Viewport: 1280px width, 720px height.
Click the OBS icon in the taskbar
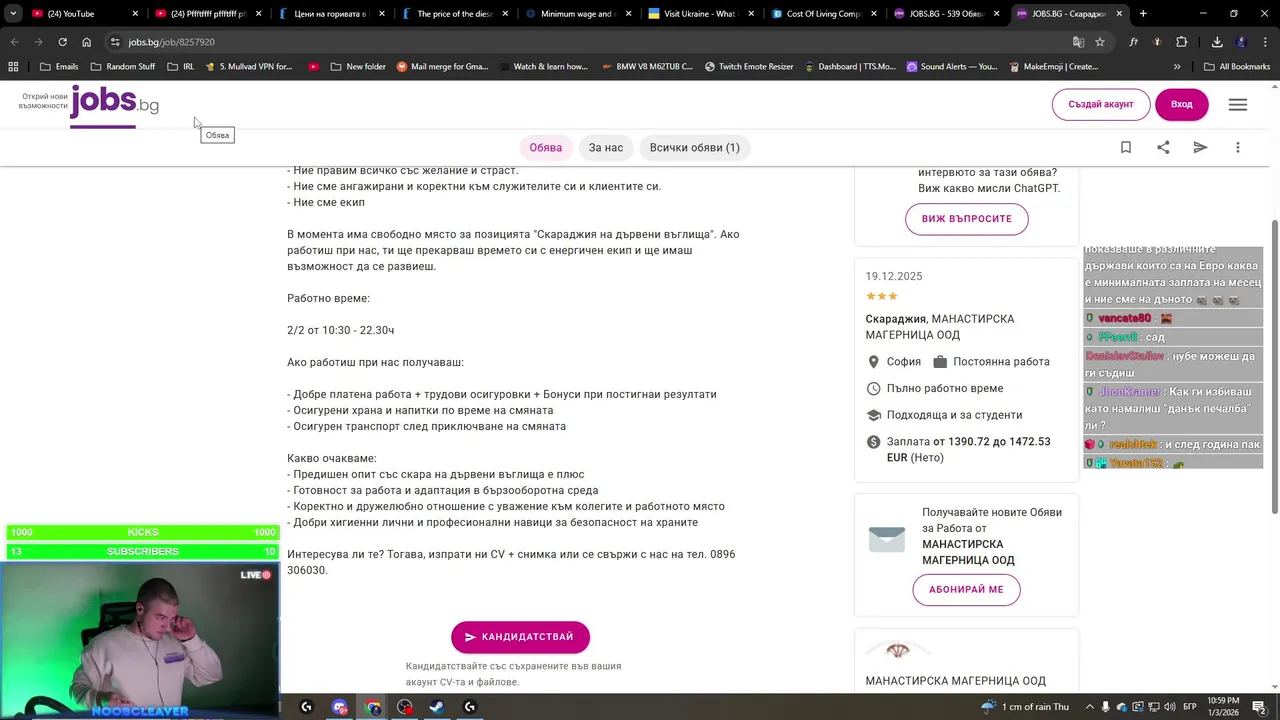point(405,707)
